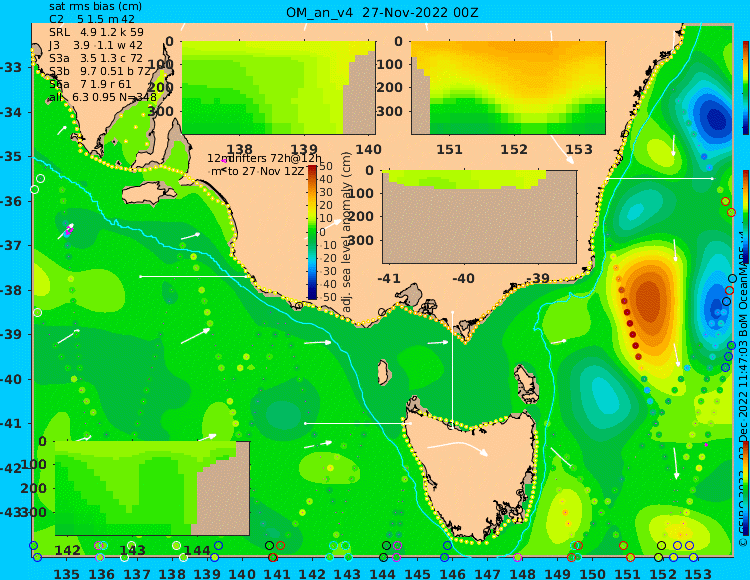Click latitude label -42
Screen dimensions: 750x580
pyautogui.click(x=11, y=468)
